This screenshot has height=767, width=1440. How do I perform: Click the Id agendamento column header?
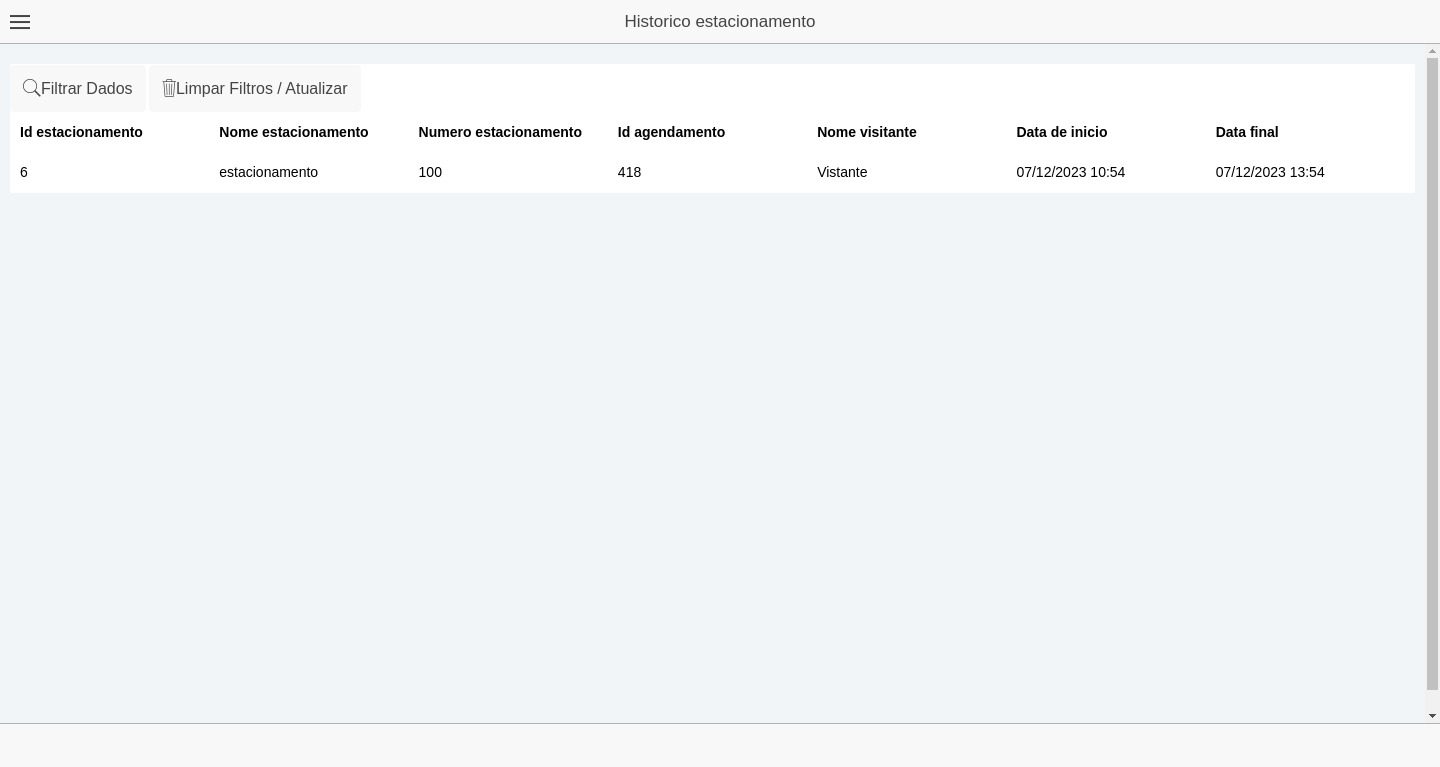(x=671, y=132)
